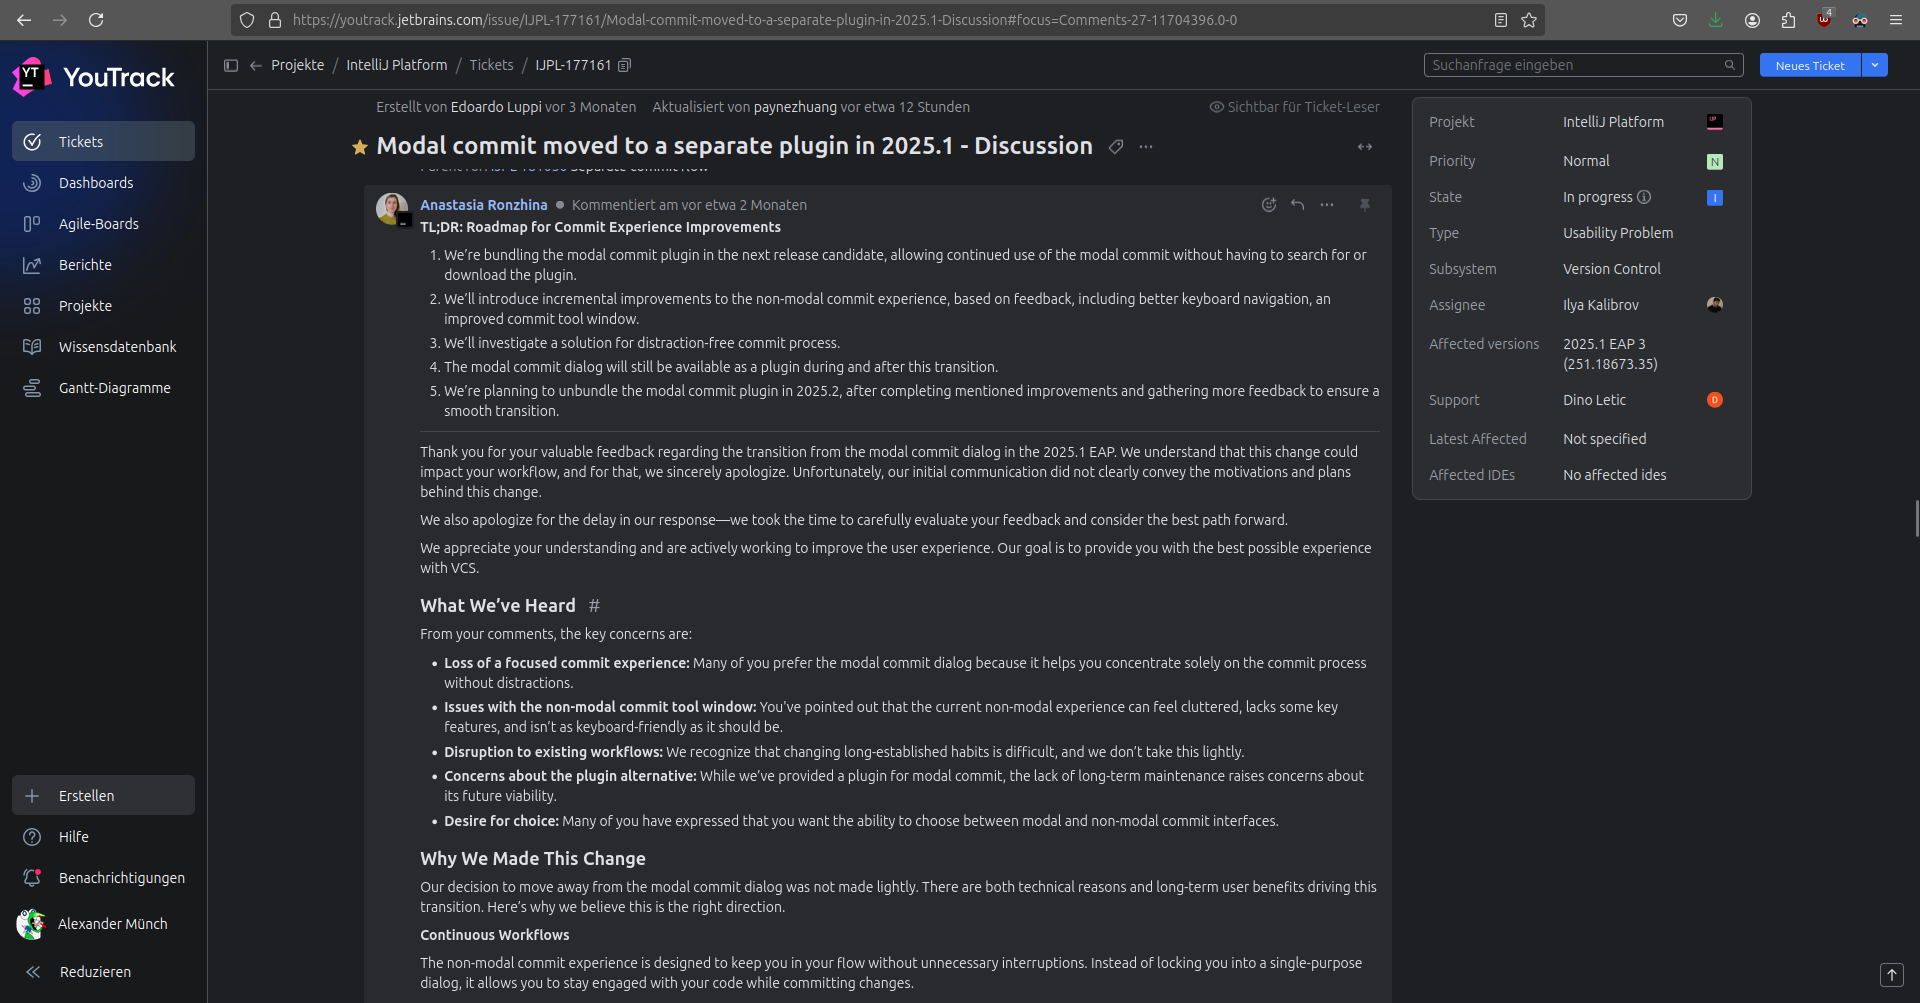Toggle the sidebar panel icon in the breadcrumb

[231, 65]
